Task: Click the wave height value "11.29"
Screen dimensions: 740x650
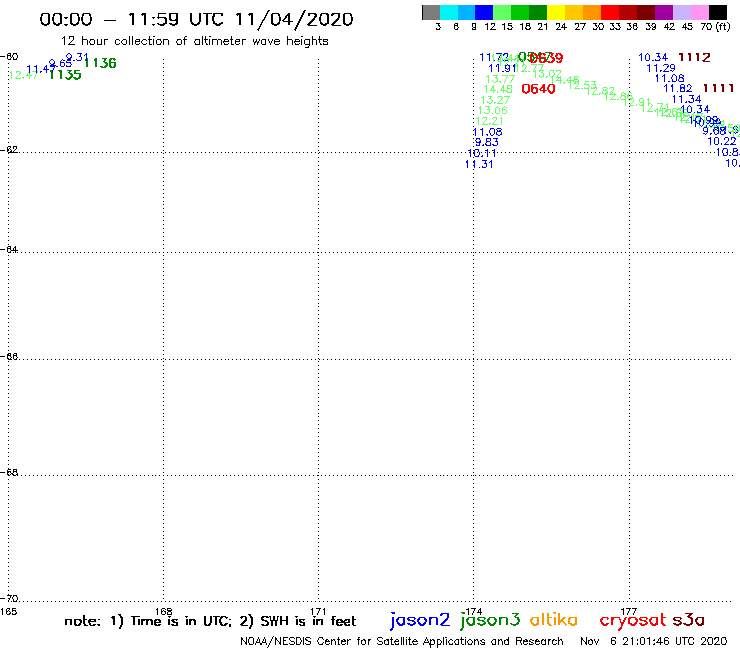Action: (661, 68)
